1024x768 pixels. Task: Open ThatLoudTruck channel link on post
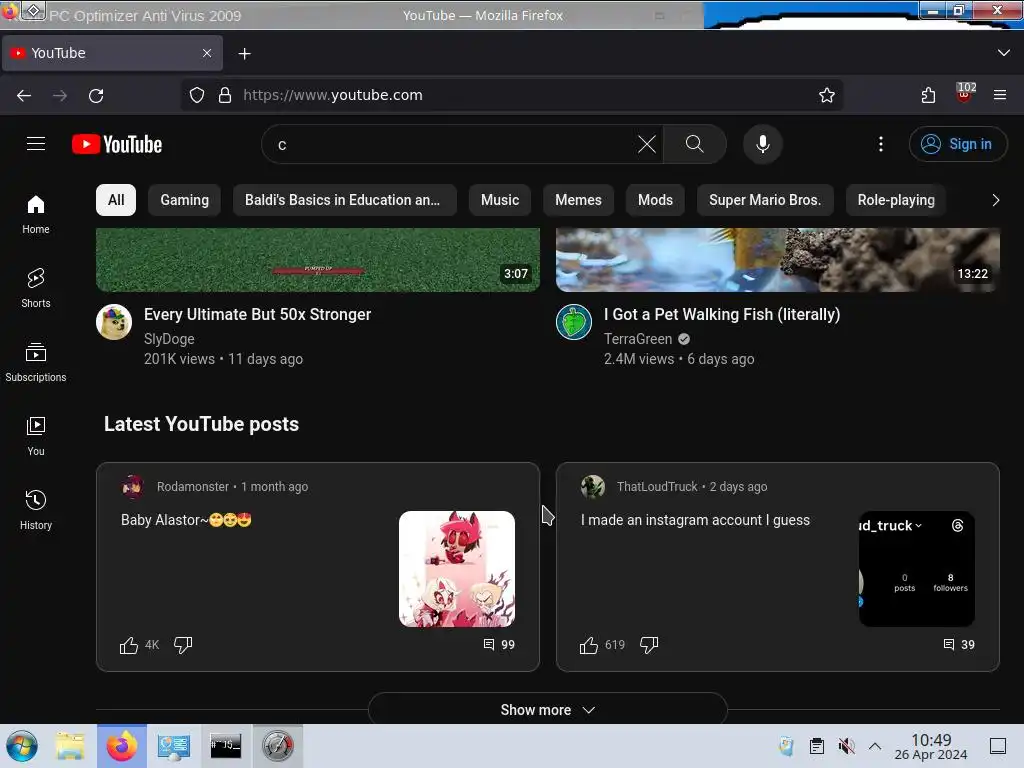[657, 487]
